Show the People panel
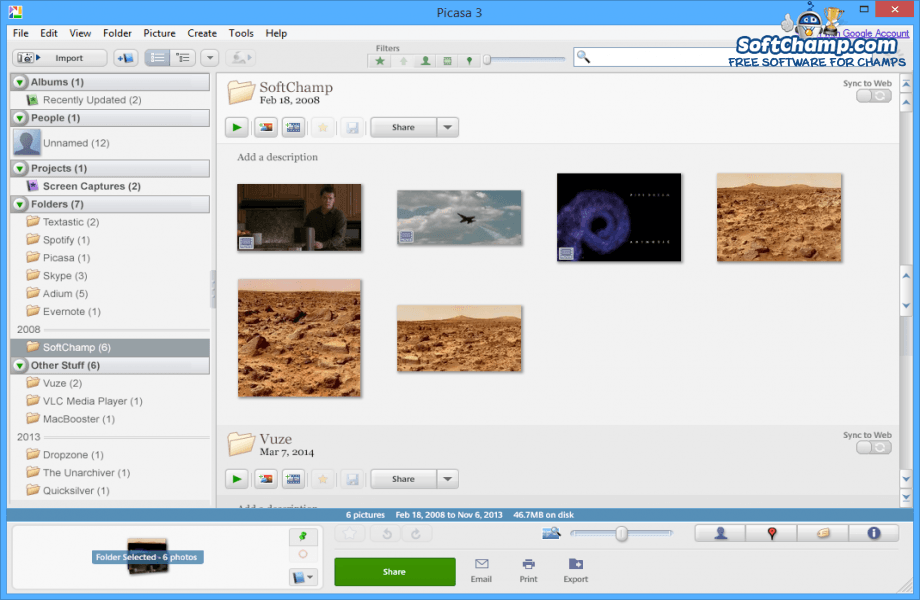 [x=721, y=533]
